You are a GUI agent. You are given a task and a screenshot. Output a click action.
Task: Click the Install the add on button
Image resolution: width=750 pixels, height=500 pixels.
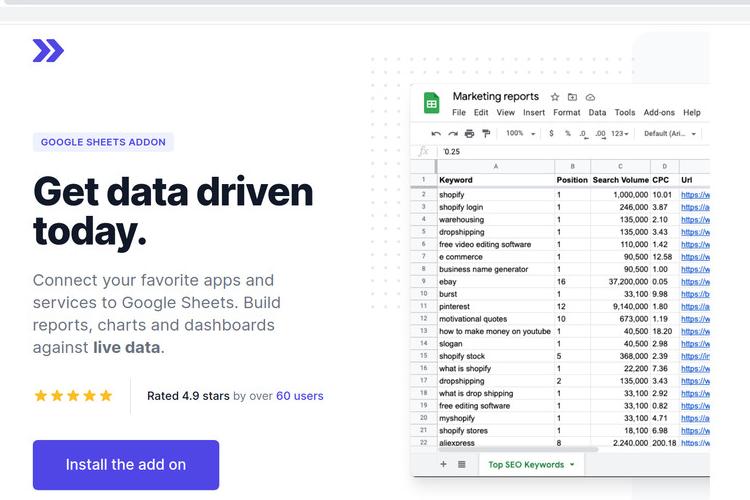click(126, 465)
